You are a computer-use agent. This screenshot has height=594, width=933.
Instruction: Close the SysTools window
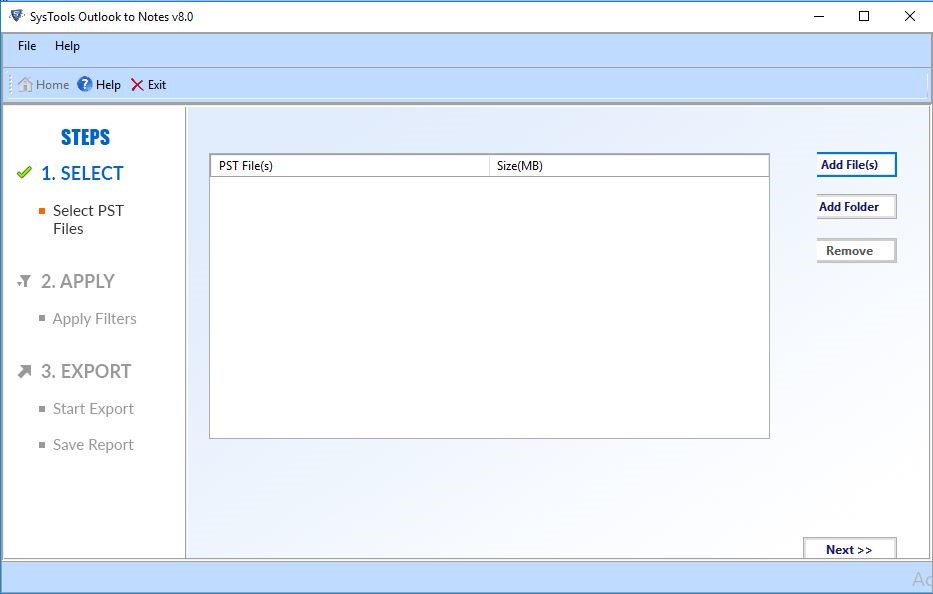910,16
